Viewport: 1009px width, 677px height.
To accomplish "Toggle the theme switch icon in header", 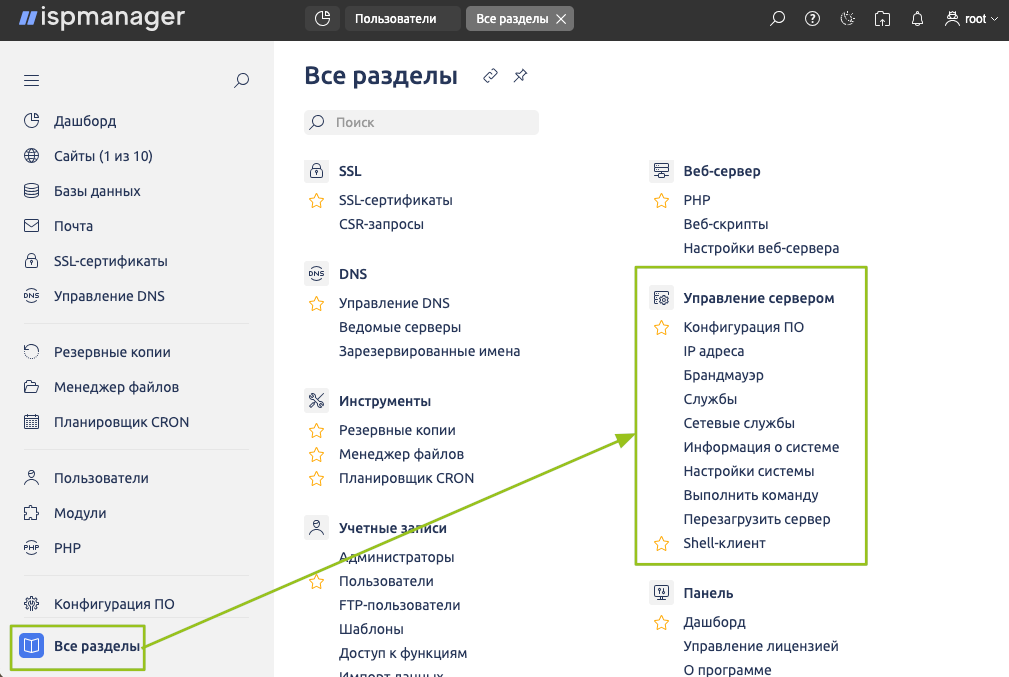I will pos(848,19).
